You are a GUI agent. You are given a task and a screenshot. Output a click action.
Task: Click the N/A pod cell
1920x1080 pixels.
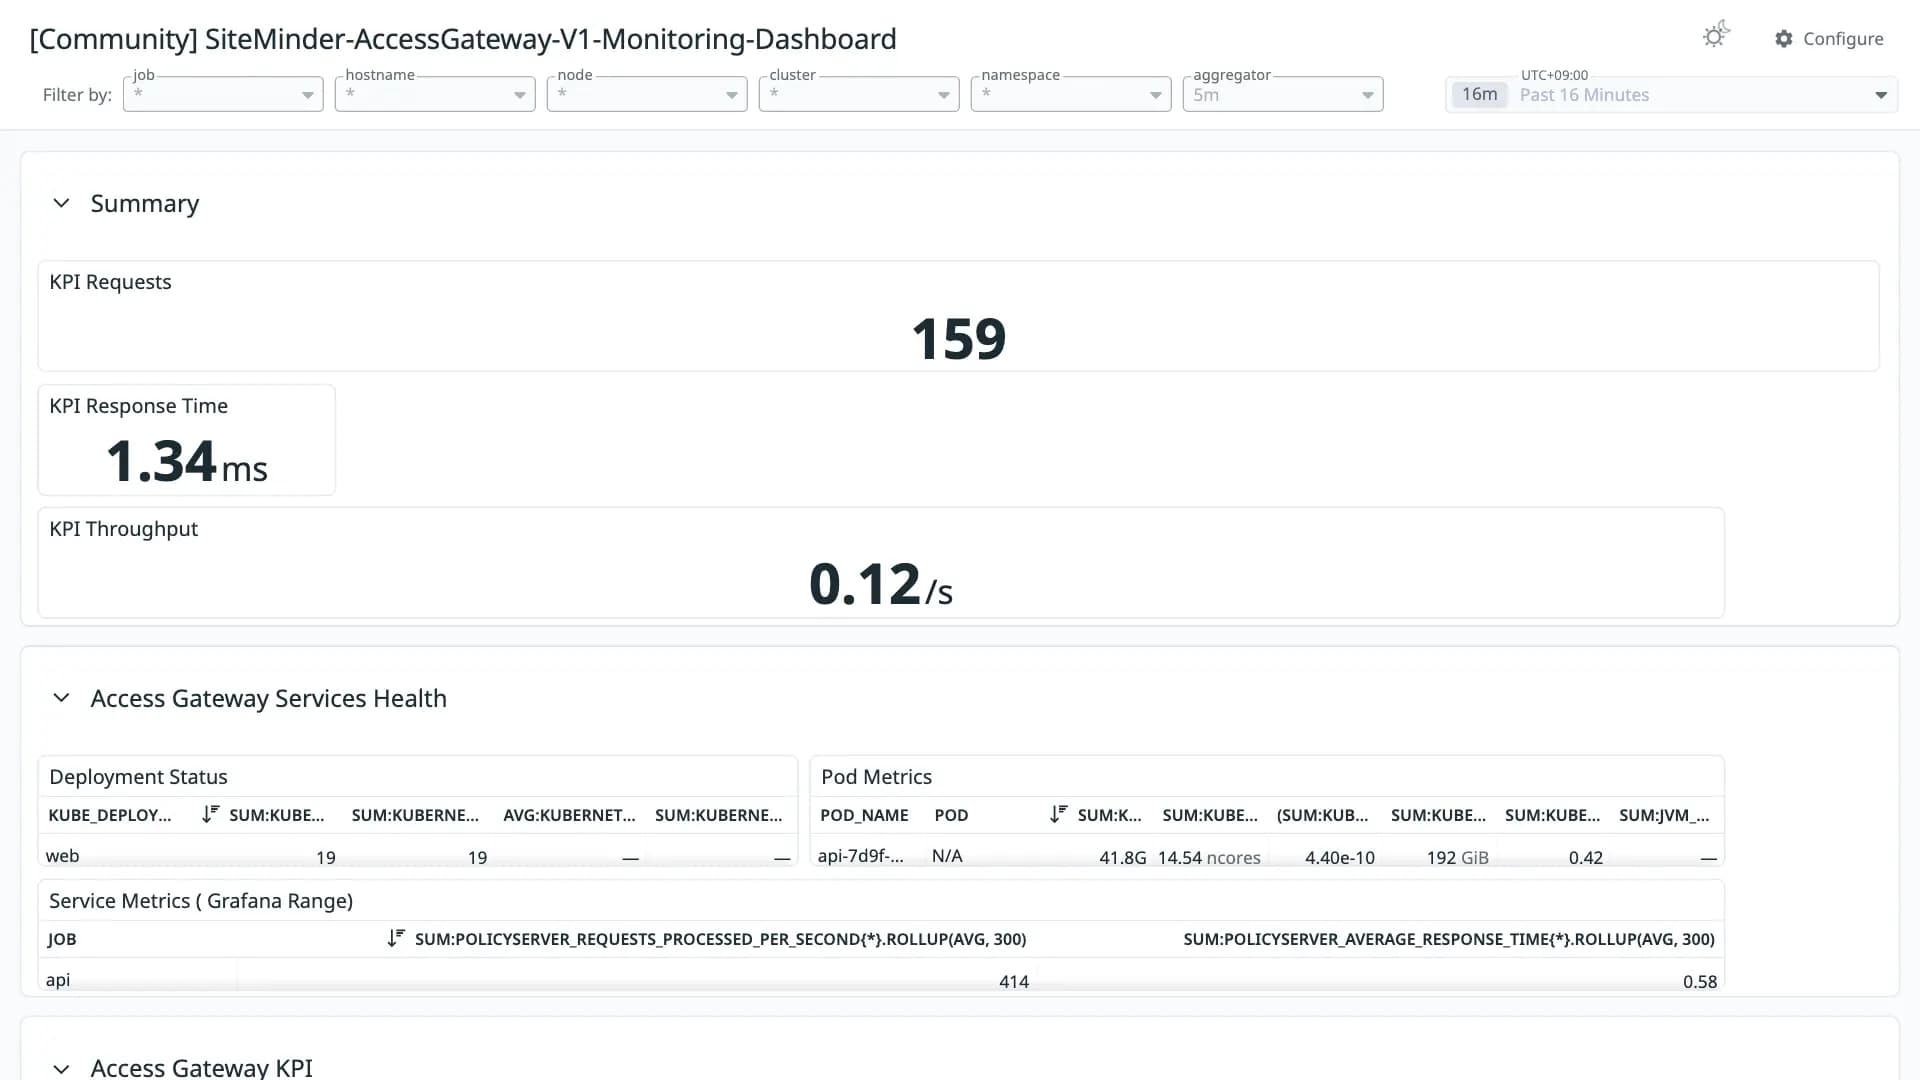click(x=947, y=856)
